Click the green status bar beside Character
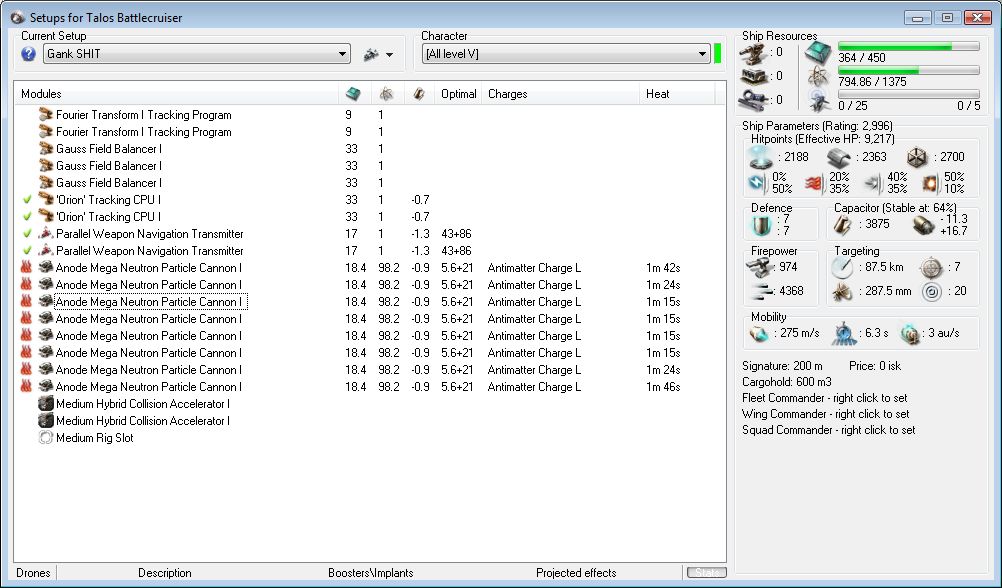This screenshot has height=588, width=1002. [x=718, y=54]
